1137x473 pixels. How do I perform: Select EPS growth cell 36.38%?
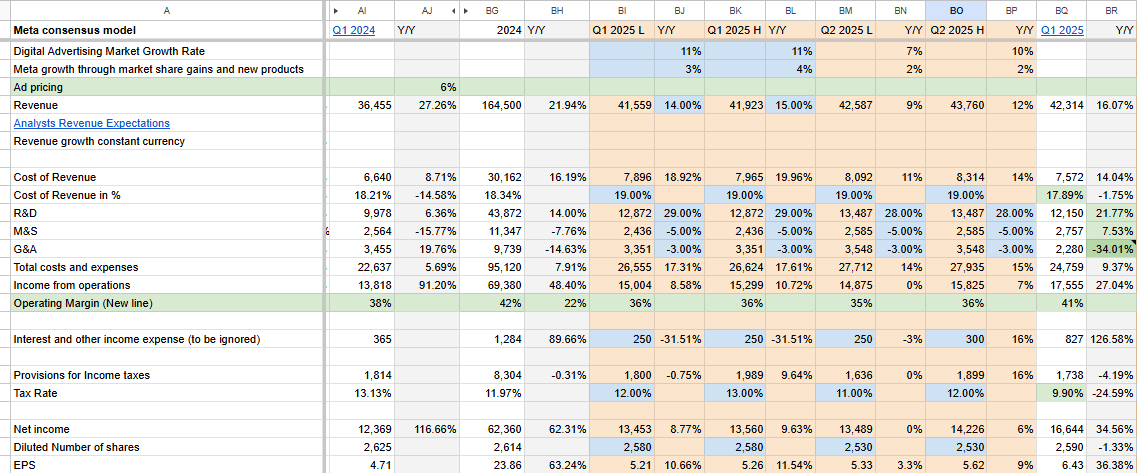1112,464
